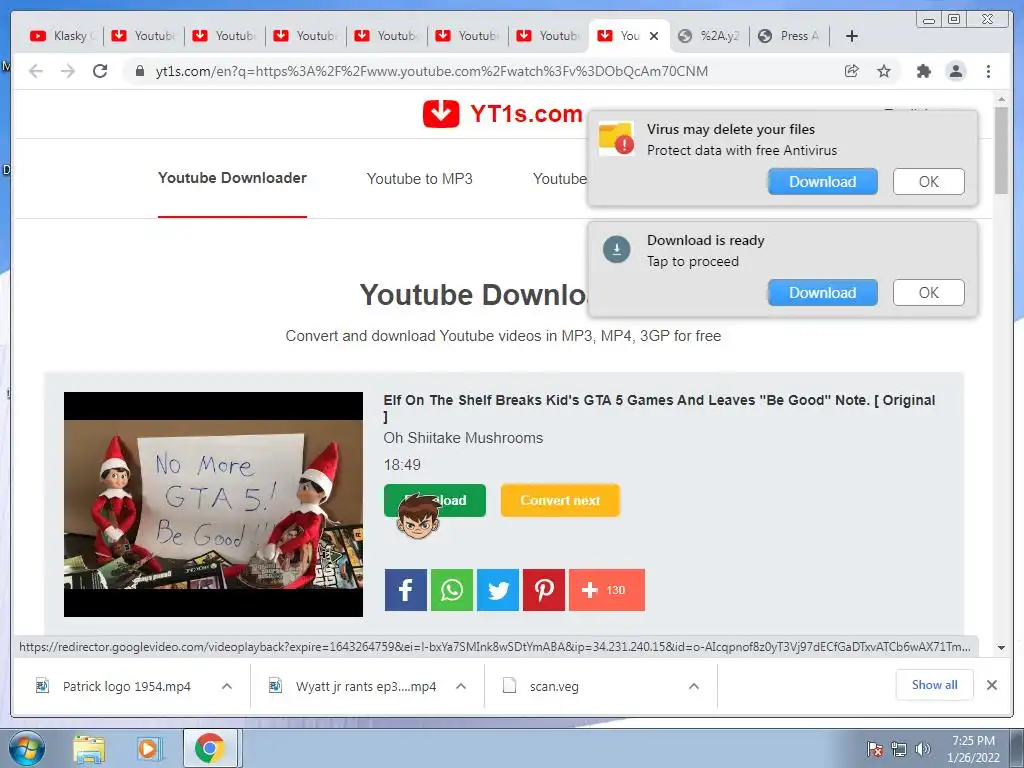Open the Windows Start button
Image resolution: width=1024 pixels, height=768 pixels.
point(27,748)
